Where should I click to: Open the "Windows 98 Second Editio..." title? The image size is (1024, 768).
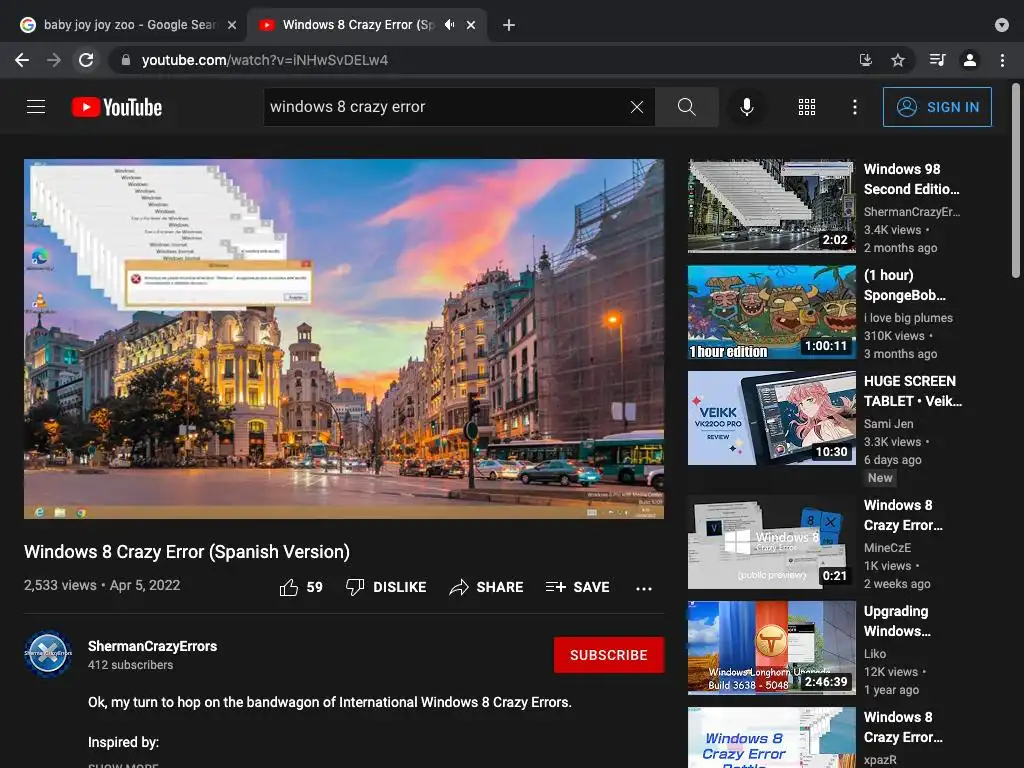(912, 179)
